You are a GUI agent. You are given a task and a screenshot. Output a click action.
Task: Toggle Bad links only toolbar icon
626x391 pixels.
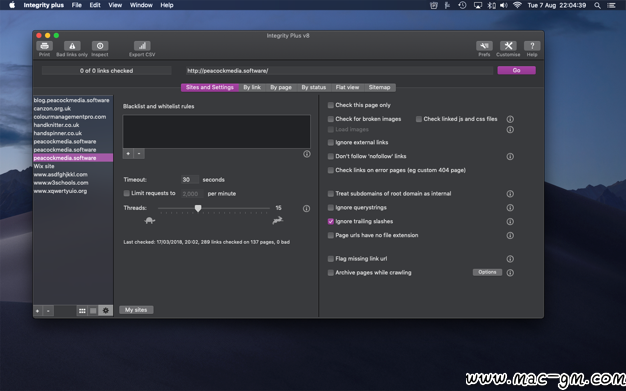pyautogui.click(x=72, y=46)
